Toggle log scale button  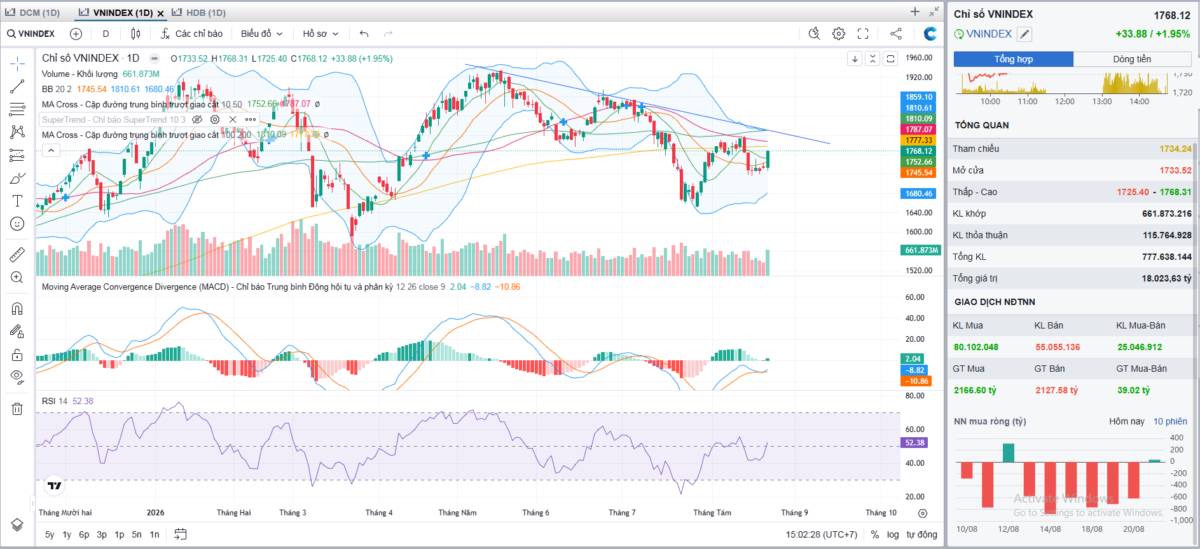[893, 534]
